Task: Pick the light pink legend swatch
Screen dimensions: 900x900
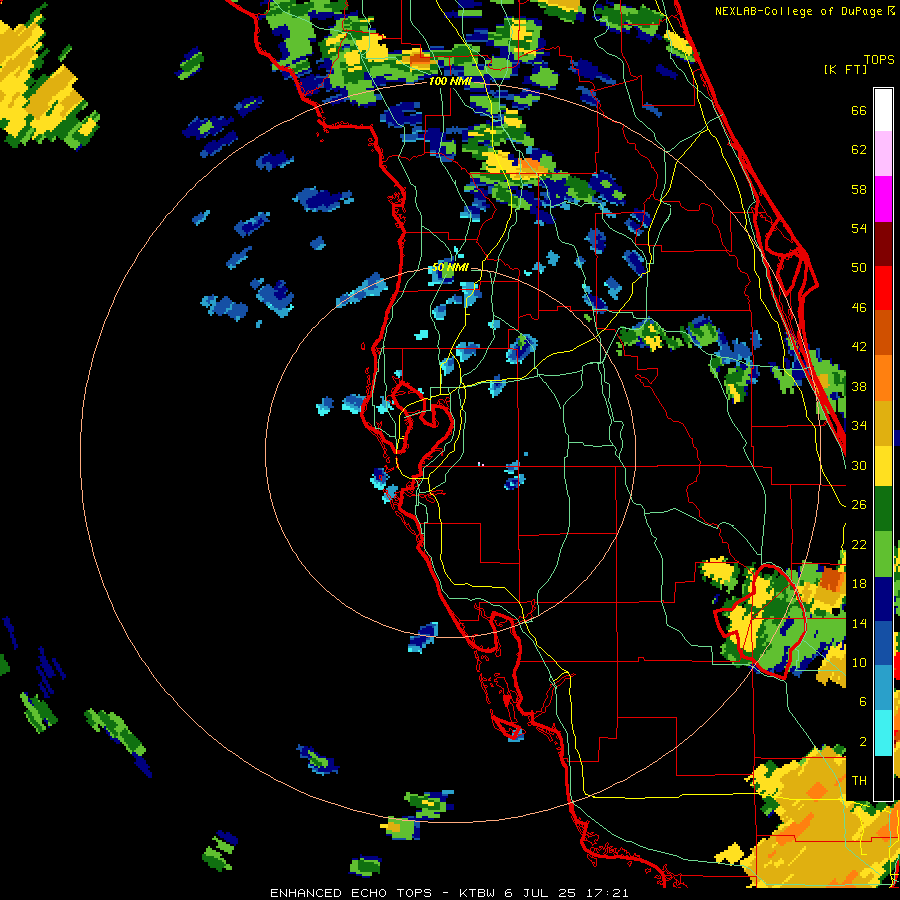Action: tap(883, 154)
